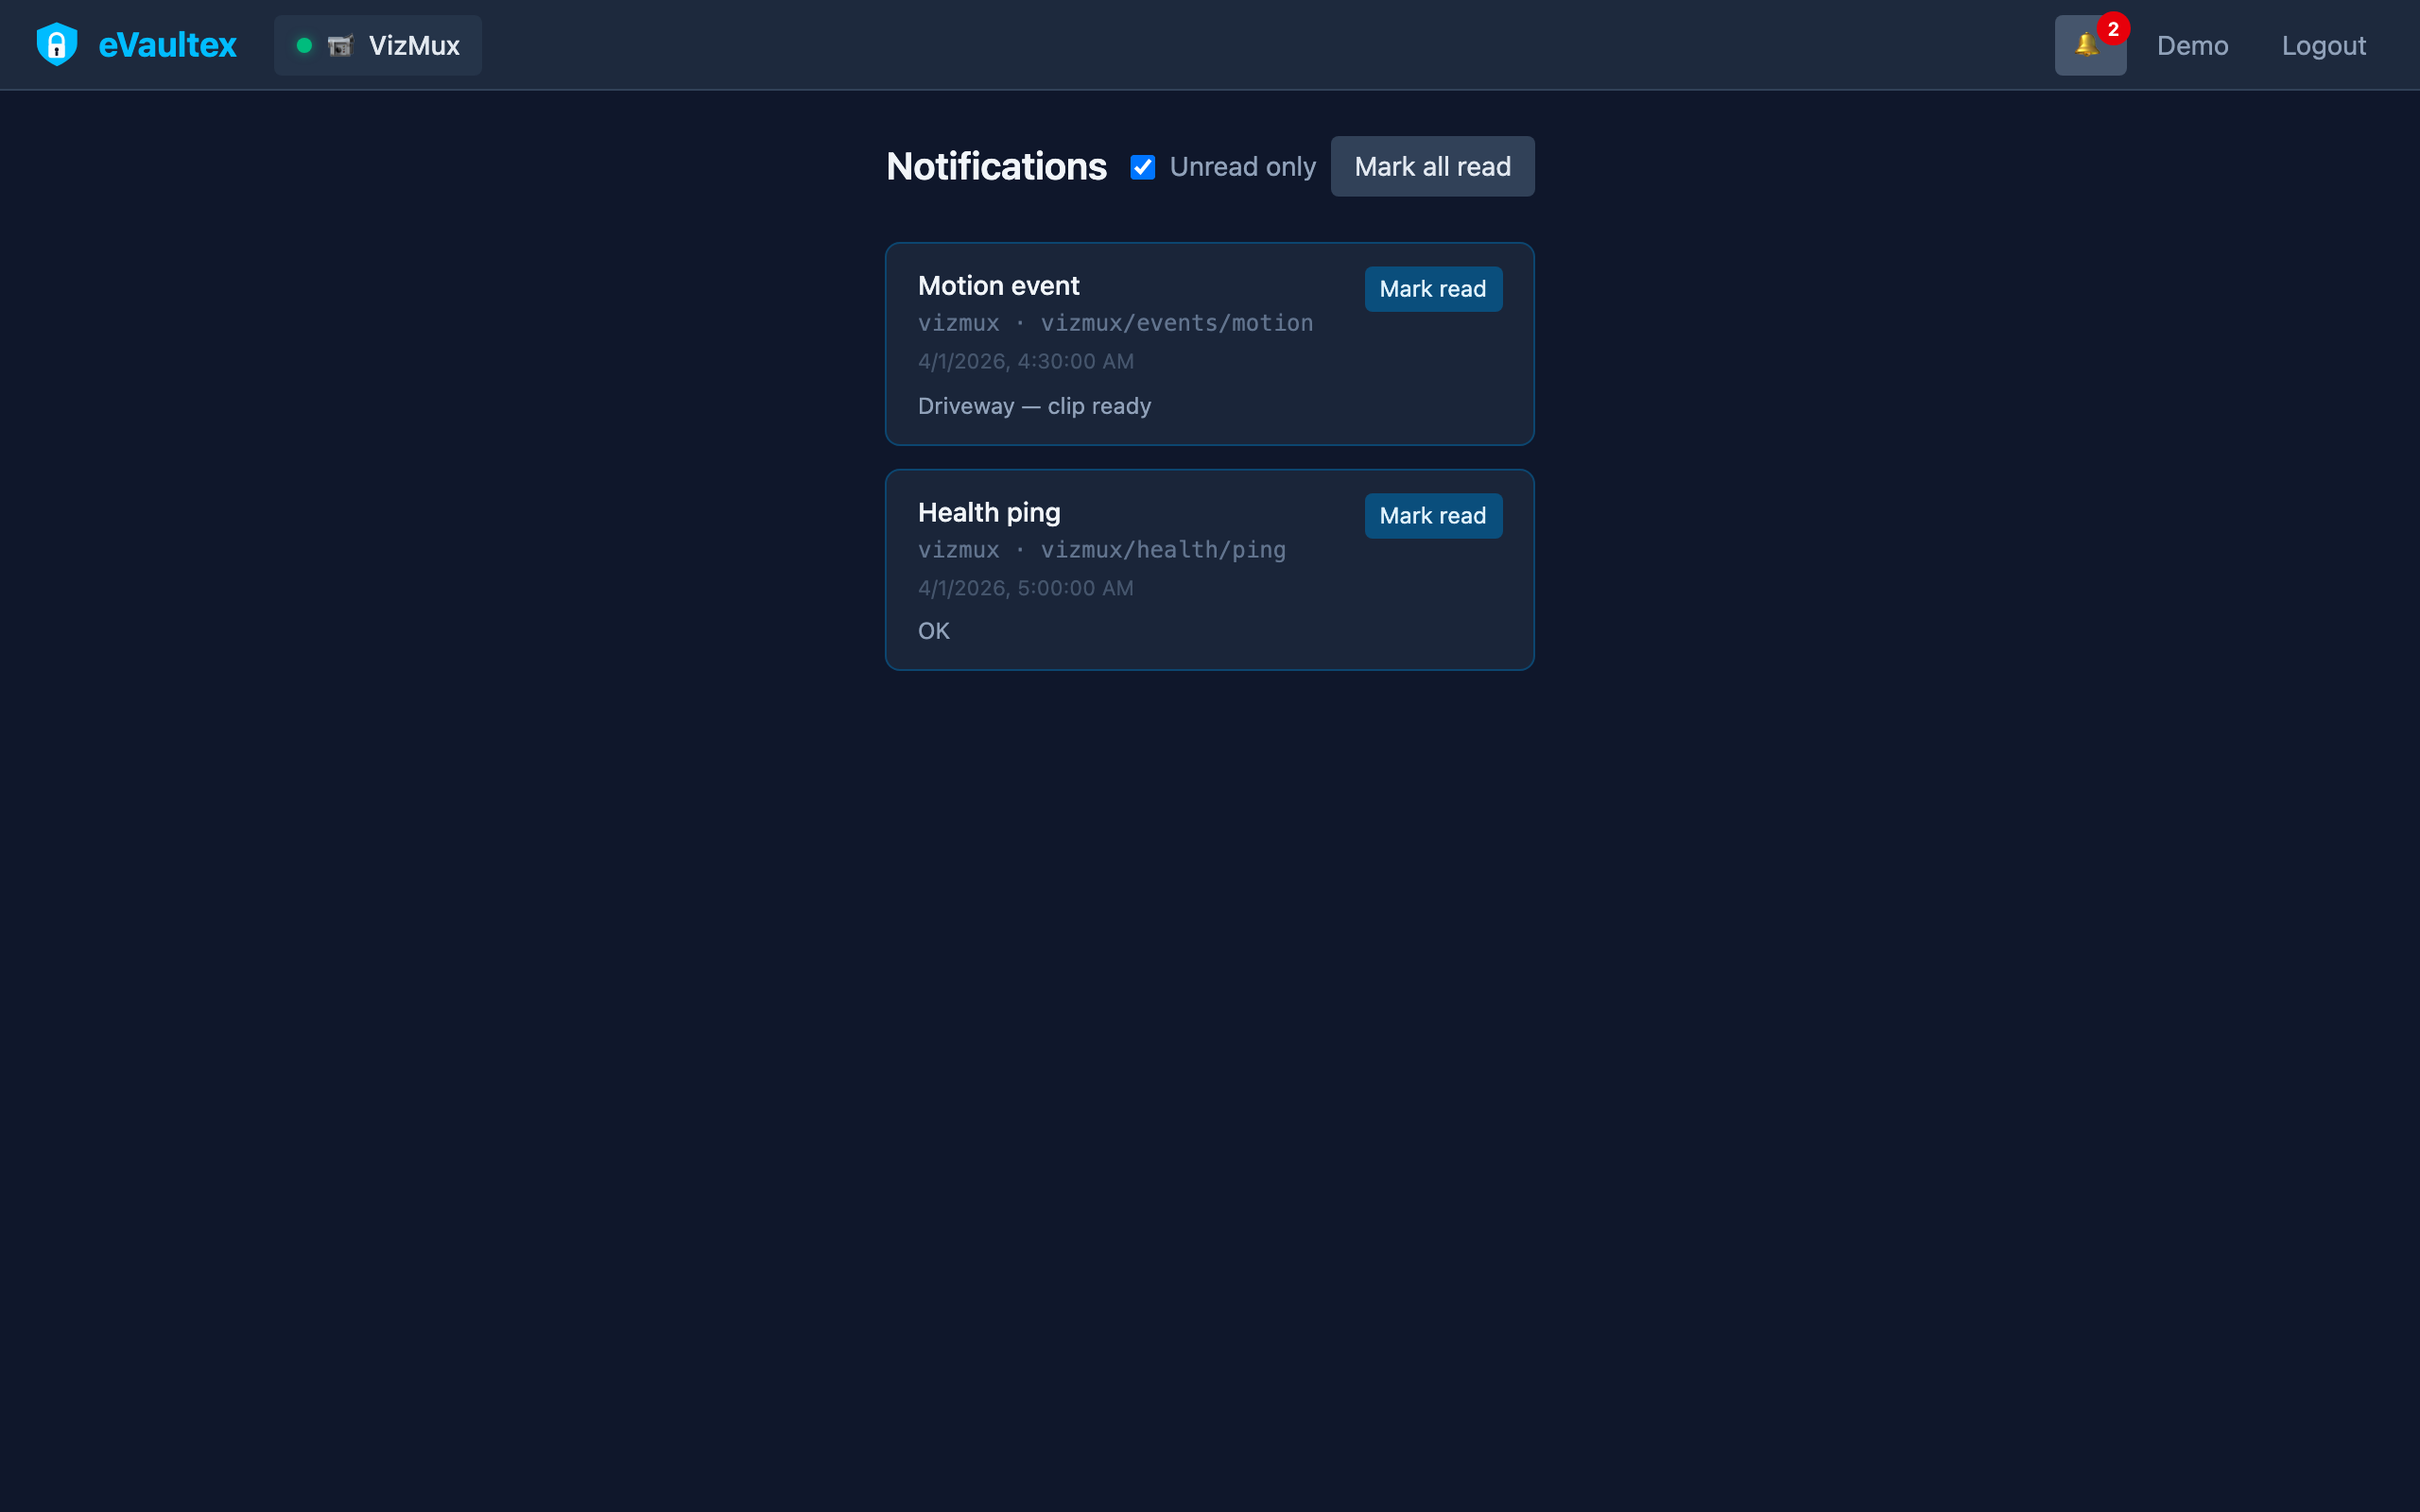Click the vizmux/health/ping topic text
This screenshot has width=2420, height=1512.
coord(1163,550)
